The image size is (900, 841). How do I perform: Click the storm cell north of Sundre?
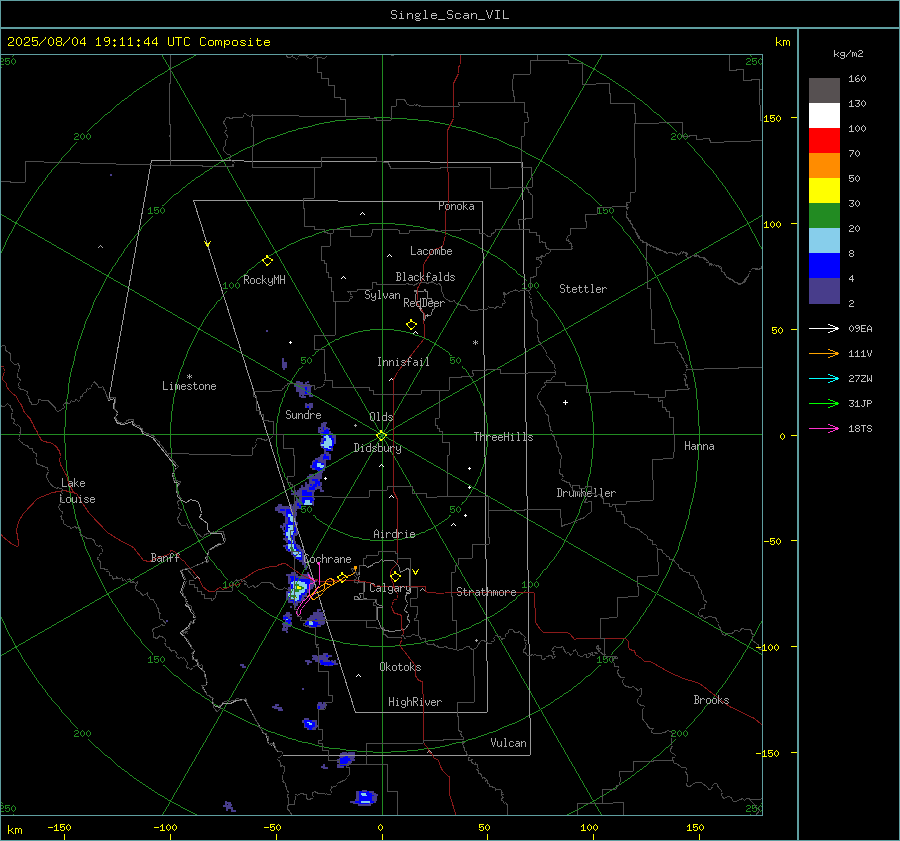point(303,389)
